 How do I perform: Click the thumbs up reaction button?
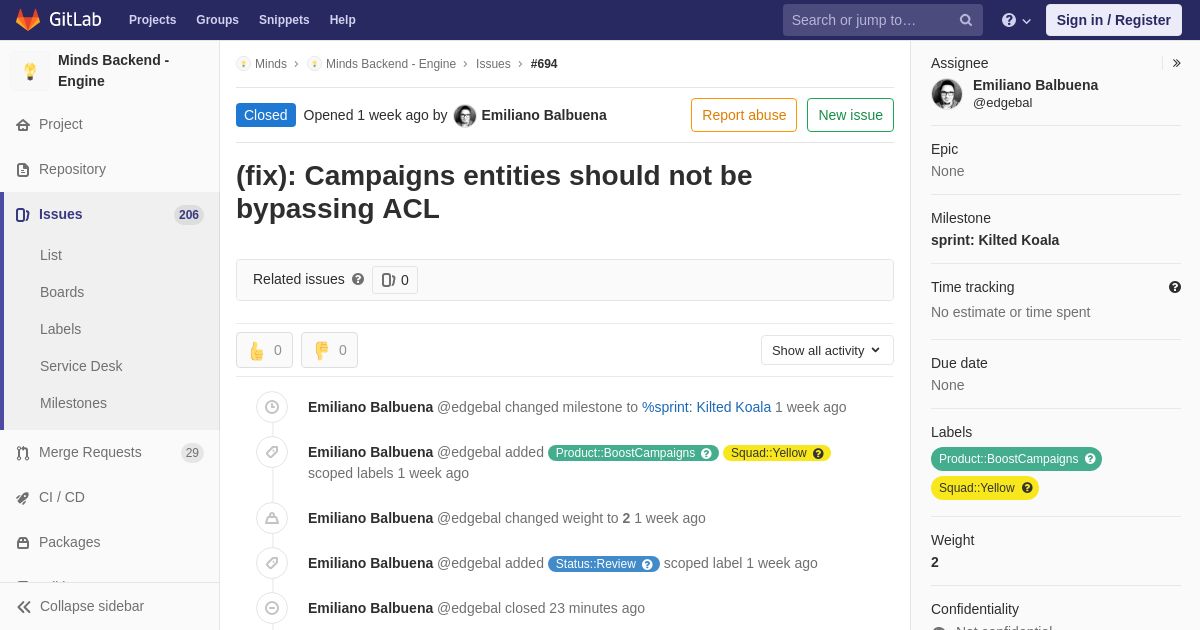[x=264, y=350]
